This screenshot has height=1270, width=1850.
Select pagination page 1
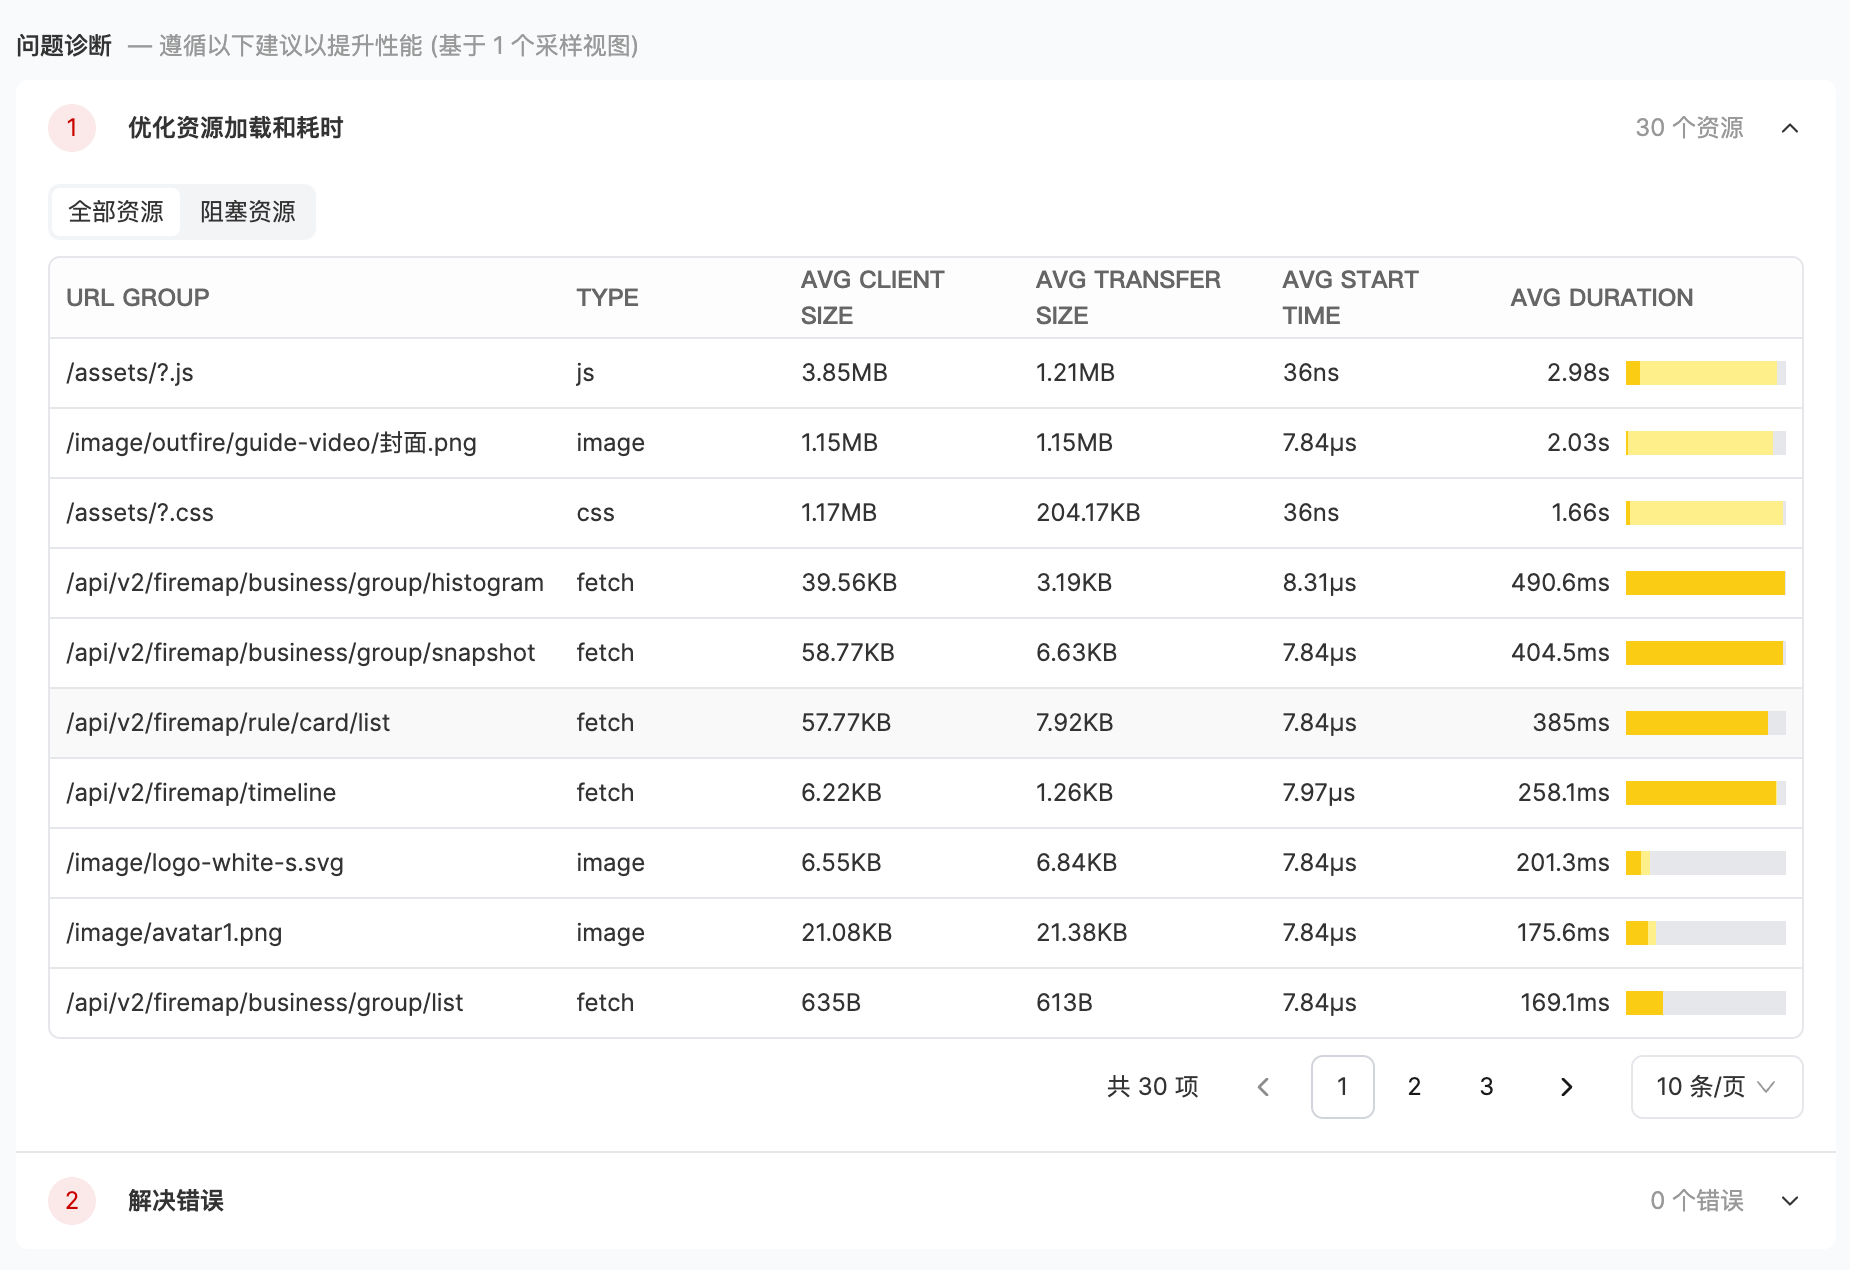[x=1343, y=1087]
